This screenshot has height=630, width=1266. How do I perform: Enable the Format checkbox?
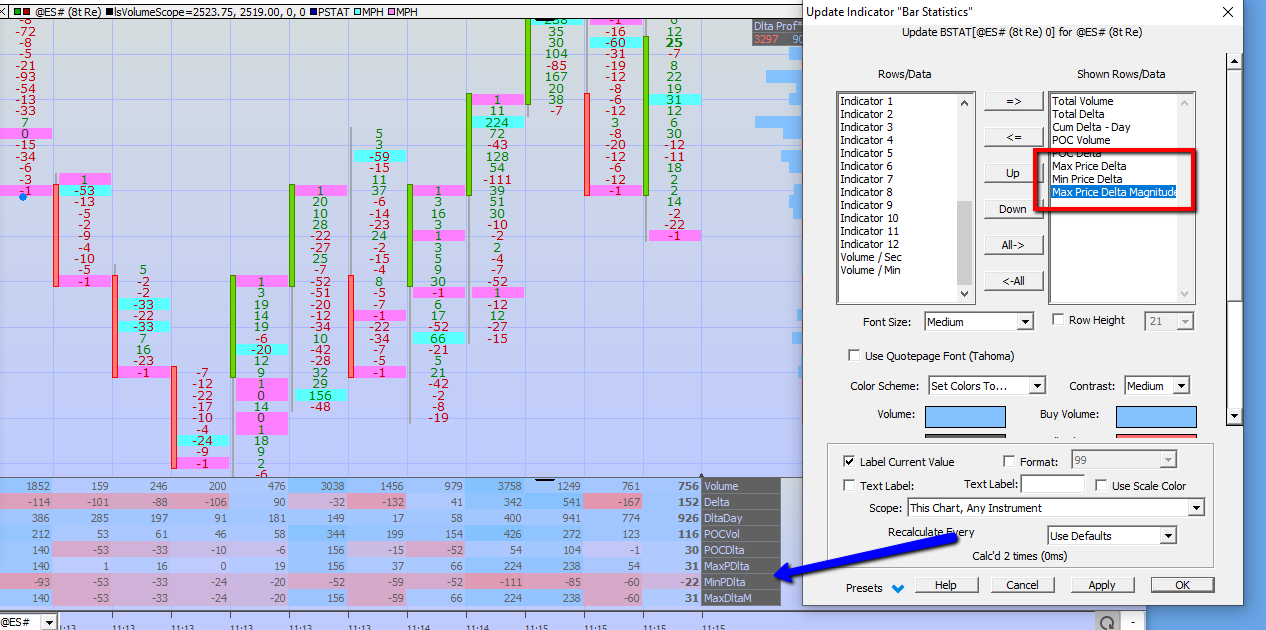(1008, 462)
